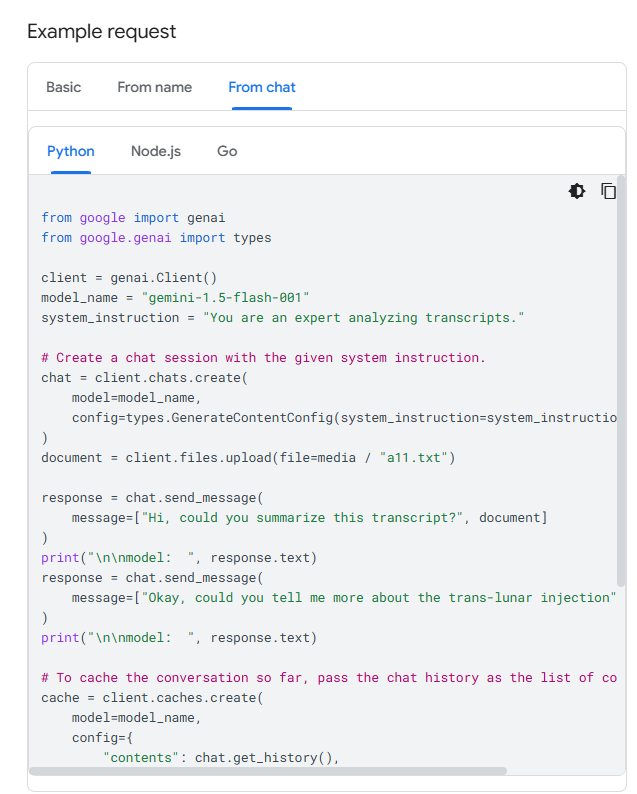Click the client.files.upload call

(x=187, y=457)
